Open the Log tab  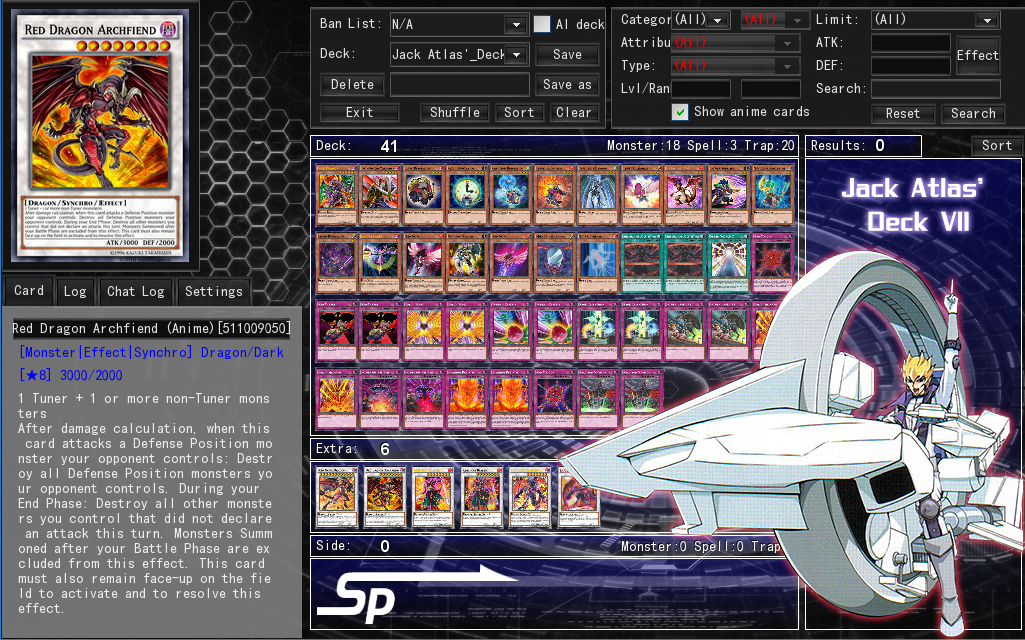75,292
